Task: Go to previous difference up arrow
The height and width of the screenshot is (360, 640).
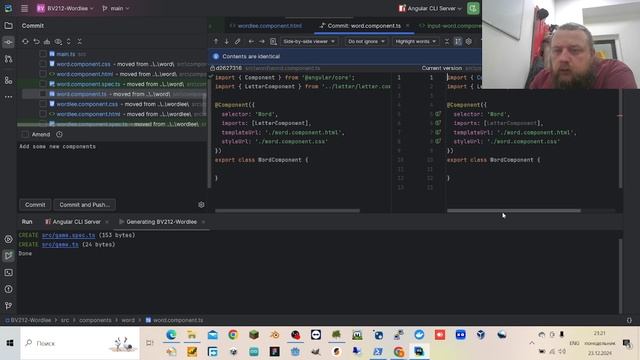Action: tap(216, 41)
